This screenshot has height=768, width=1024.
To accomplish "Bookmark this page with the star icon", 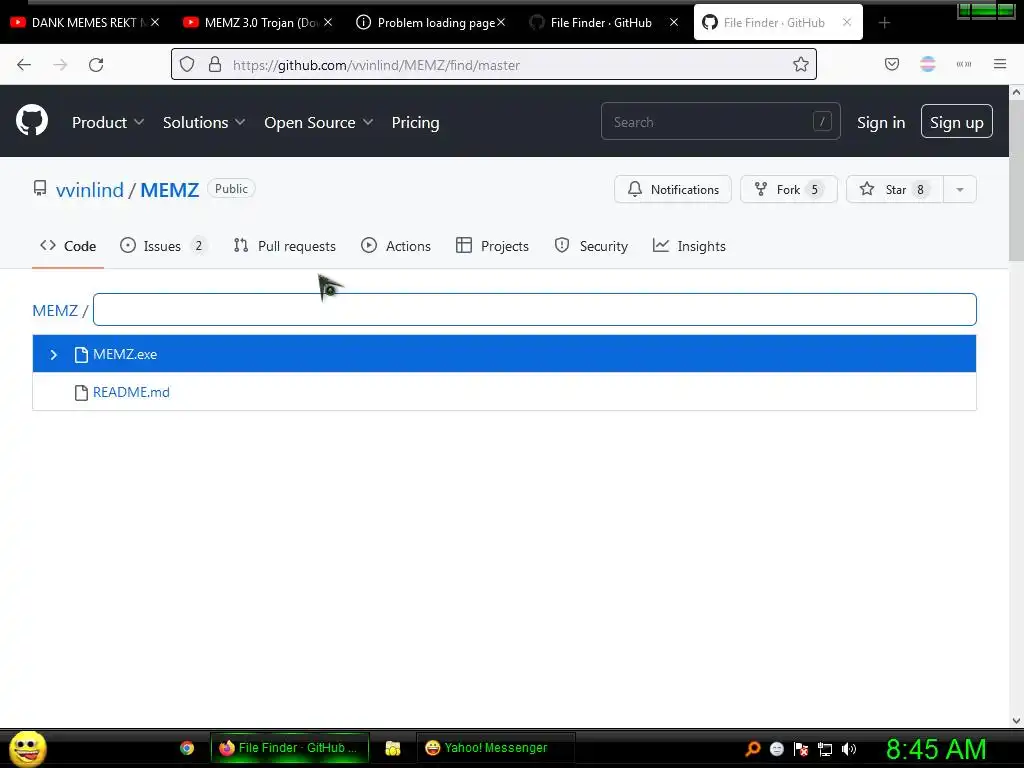I will [801, 64].
